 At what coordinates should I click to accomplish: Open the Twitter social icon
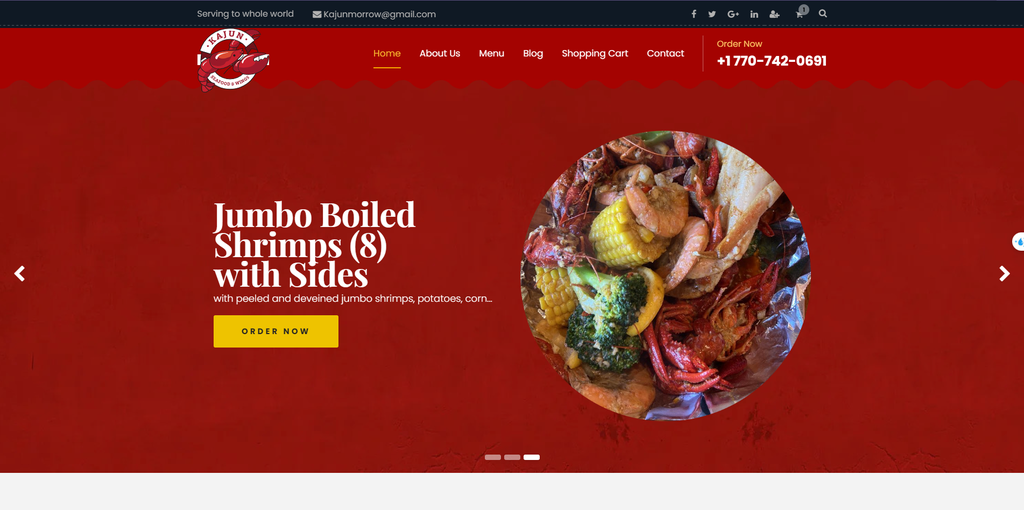coord(712,14)
